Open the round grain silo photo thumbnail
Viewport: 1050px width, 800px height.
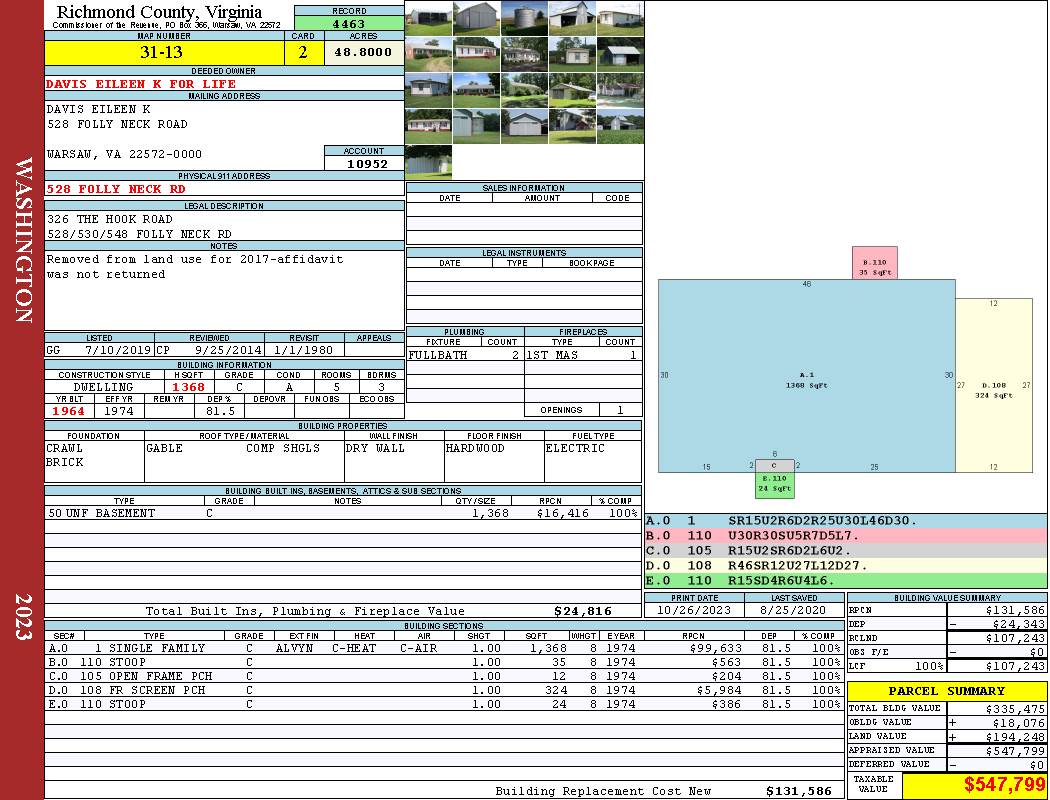click(524, 18)
